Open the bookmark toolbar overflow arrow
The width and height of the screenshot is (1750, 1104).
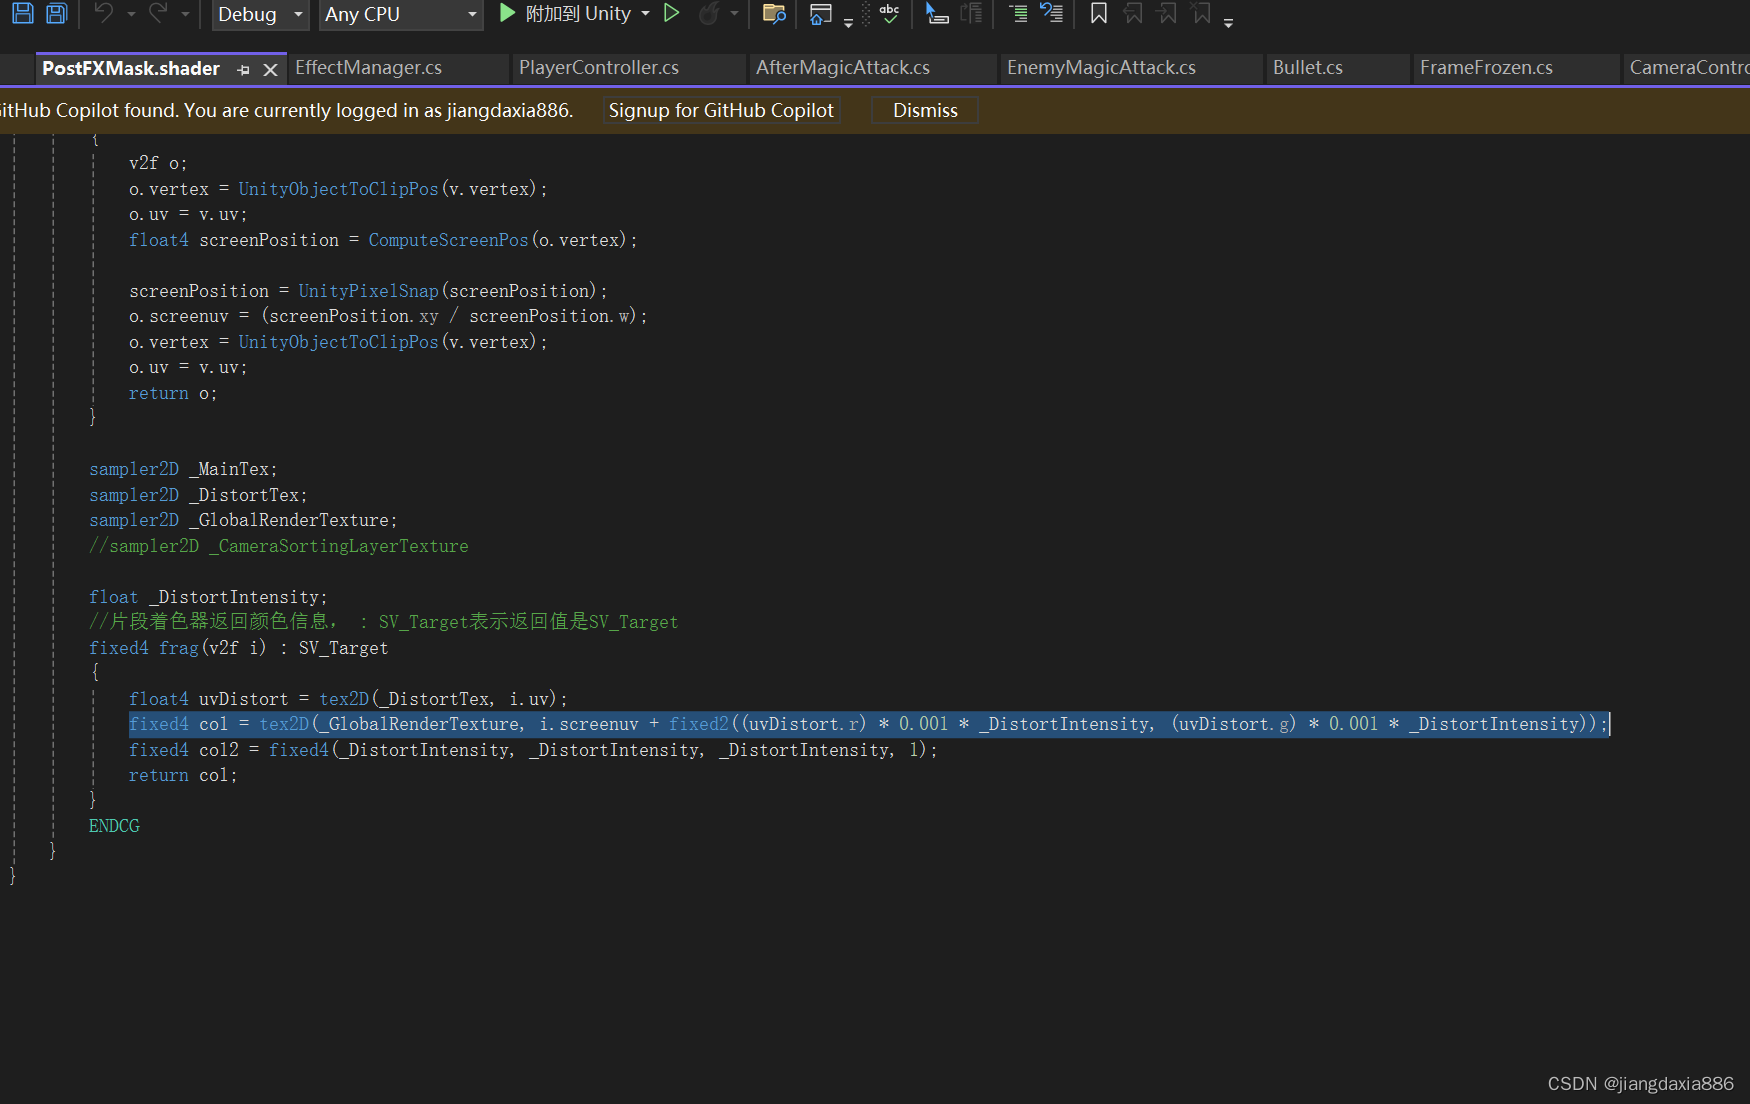[x=1228, y=21]
